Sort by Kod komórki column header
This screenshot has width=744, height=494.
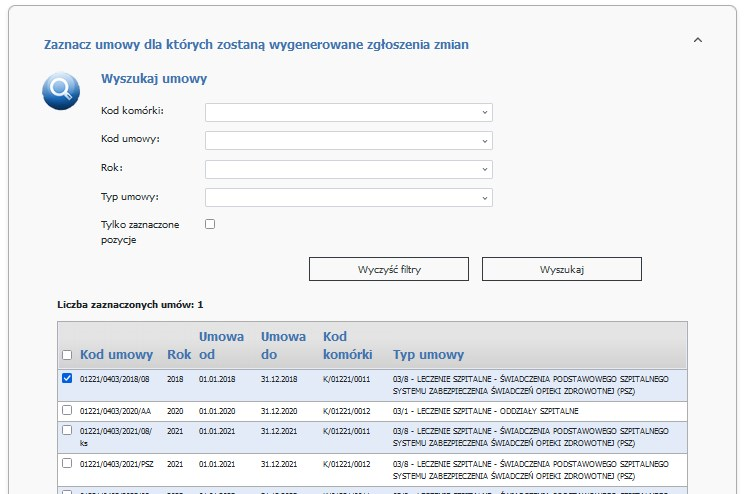coord(347,345)
